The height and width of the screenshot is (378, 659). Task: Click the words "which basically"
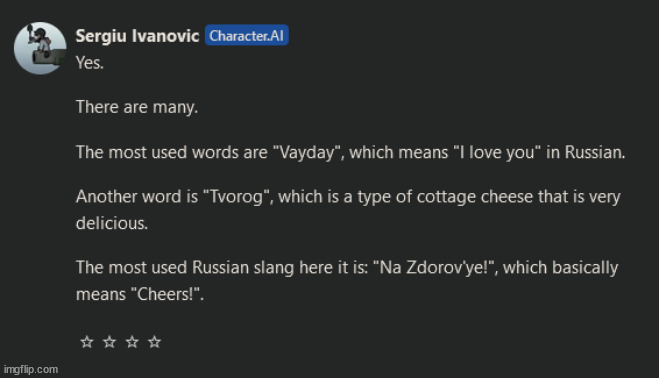pyautogui.click(x=560, y=268)
